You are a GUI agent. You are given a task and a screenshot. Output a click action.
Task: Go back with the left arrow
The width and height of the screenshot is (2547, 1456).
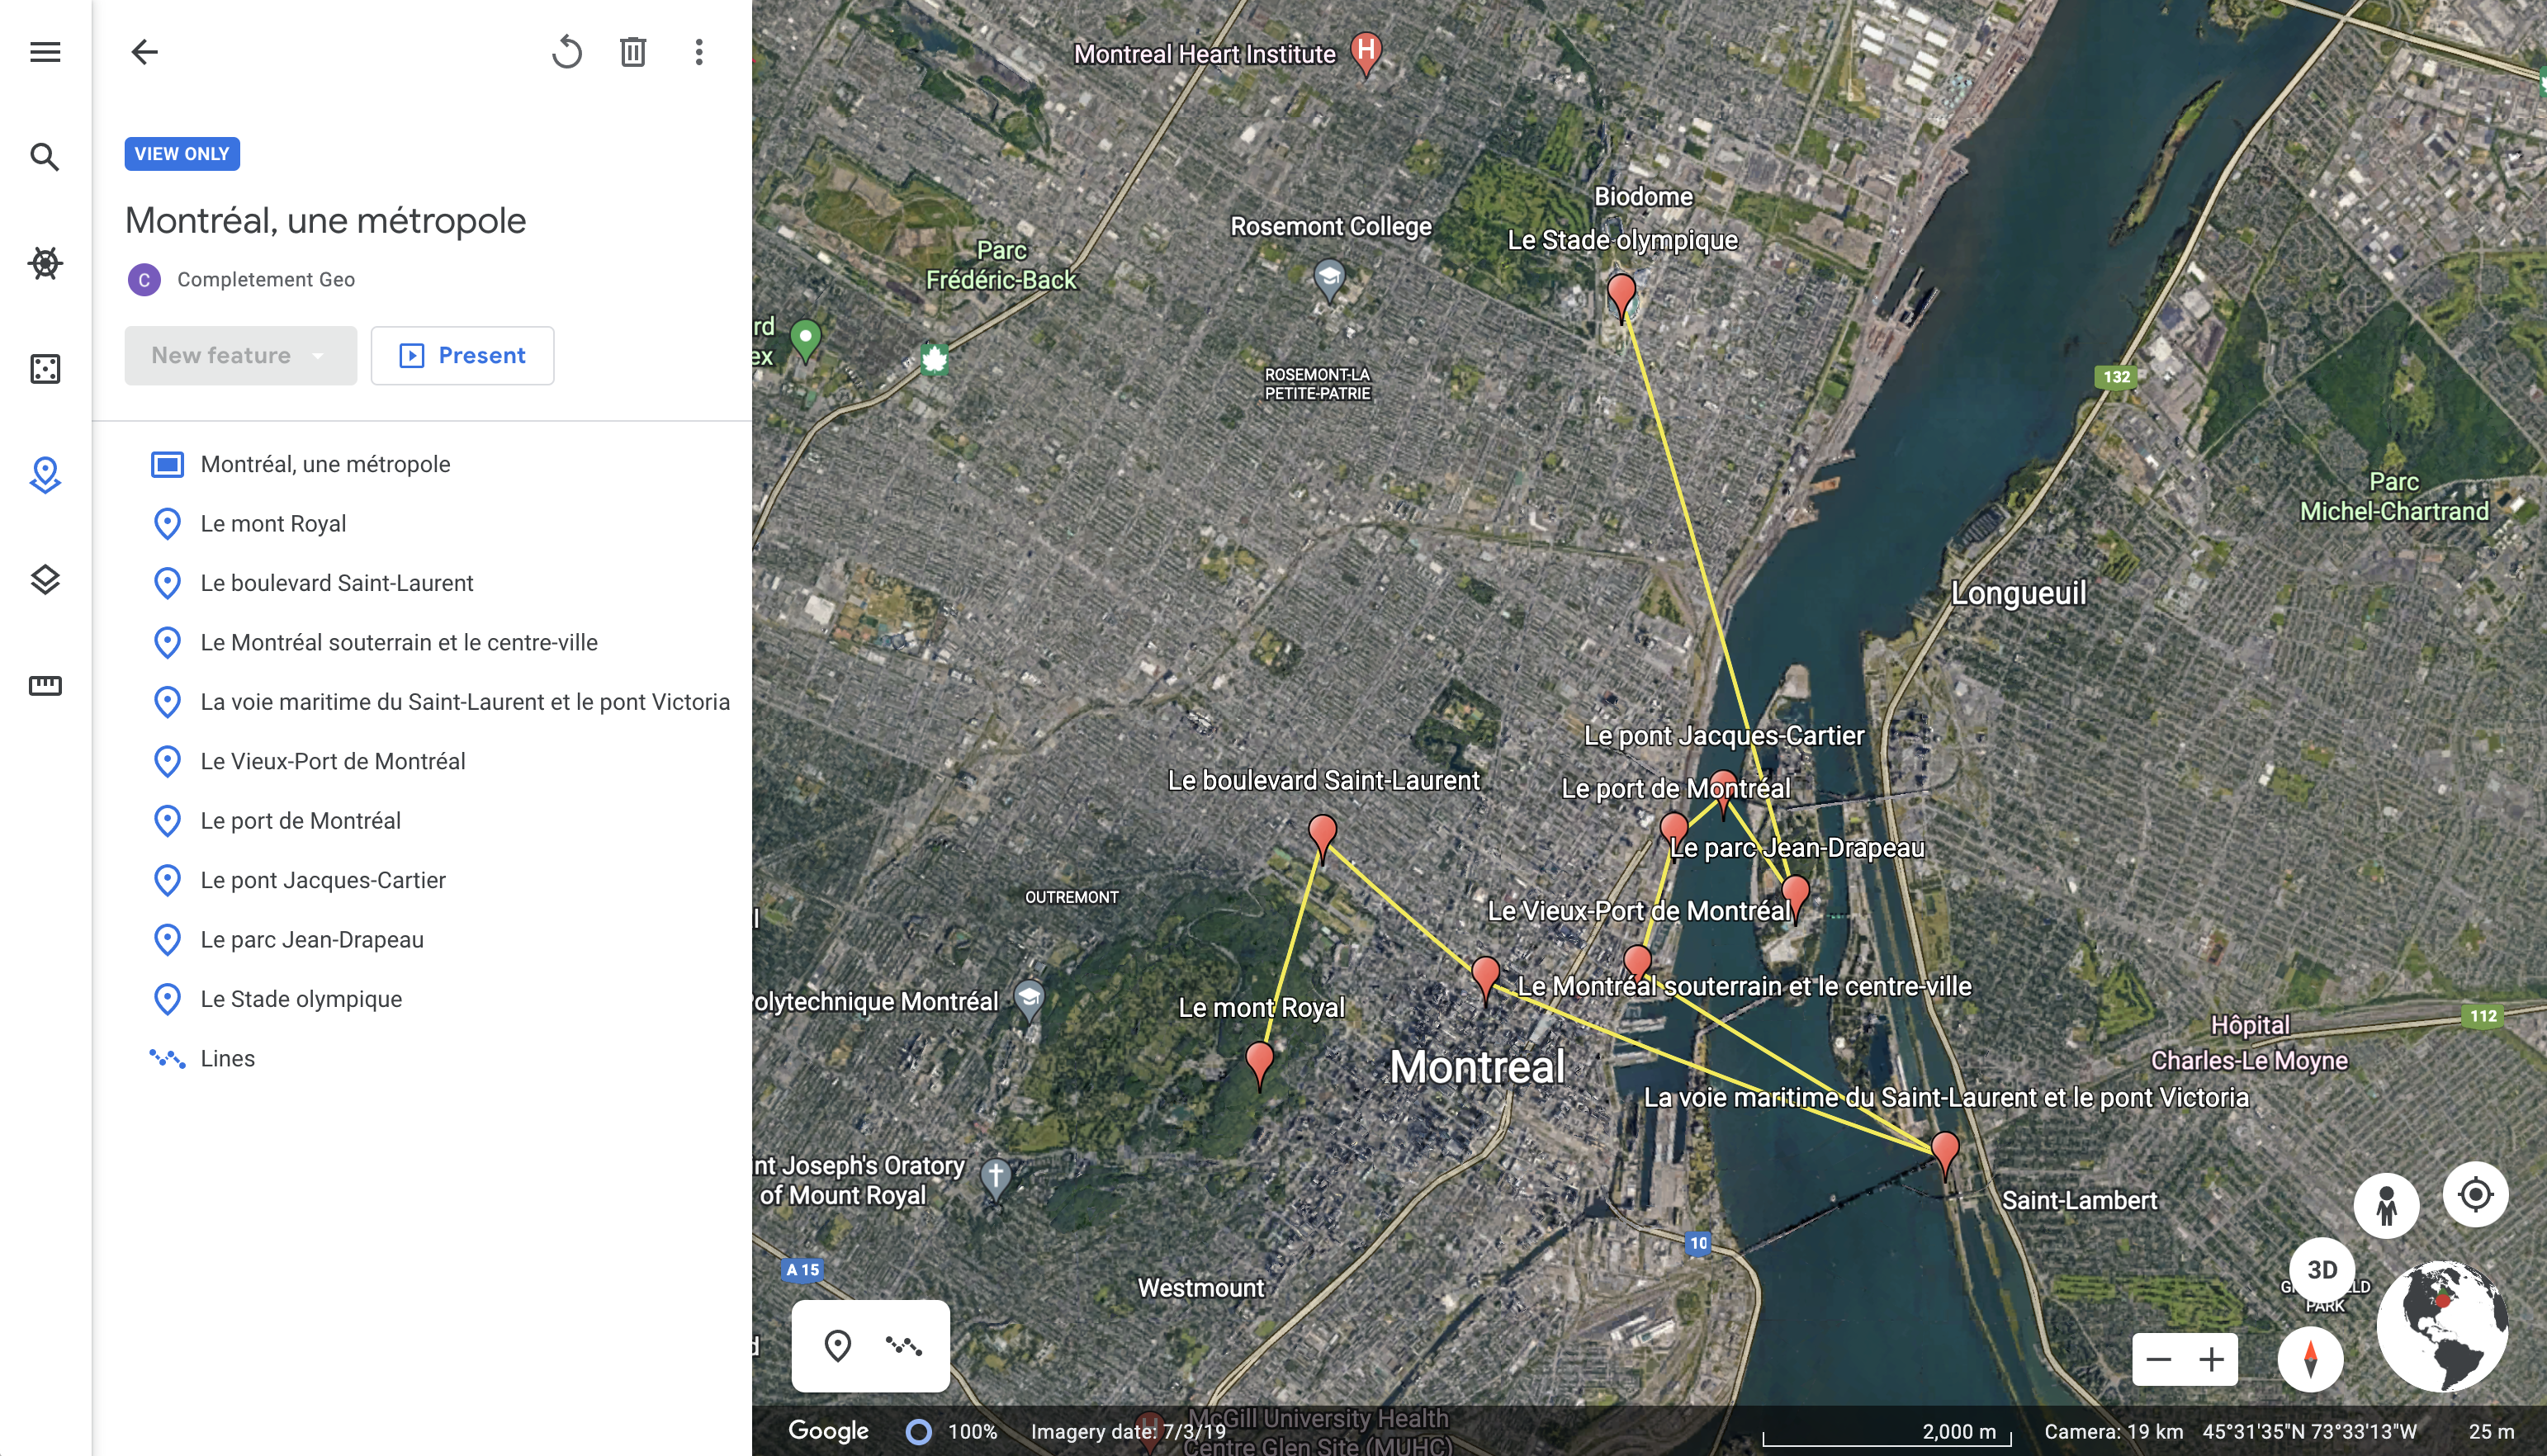[x=145, y=52]
